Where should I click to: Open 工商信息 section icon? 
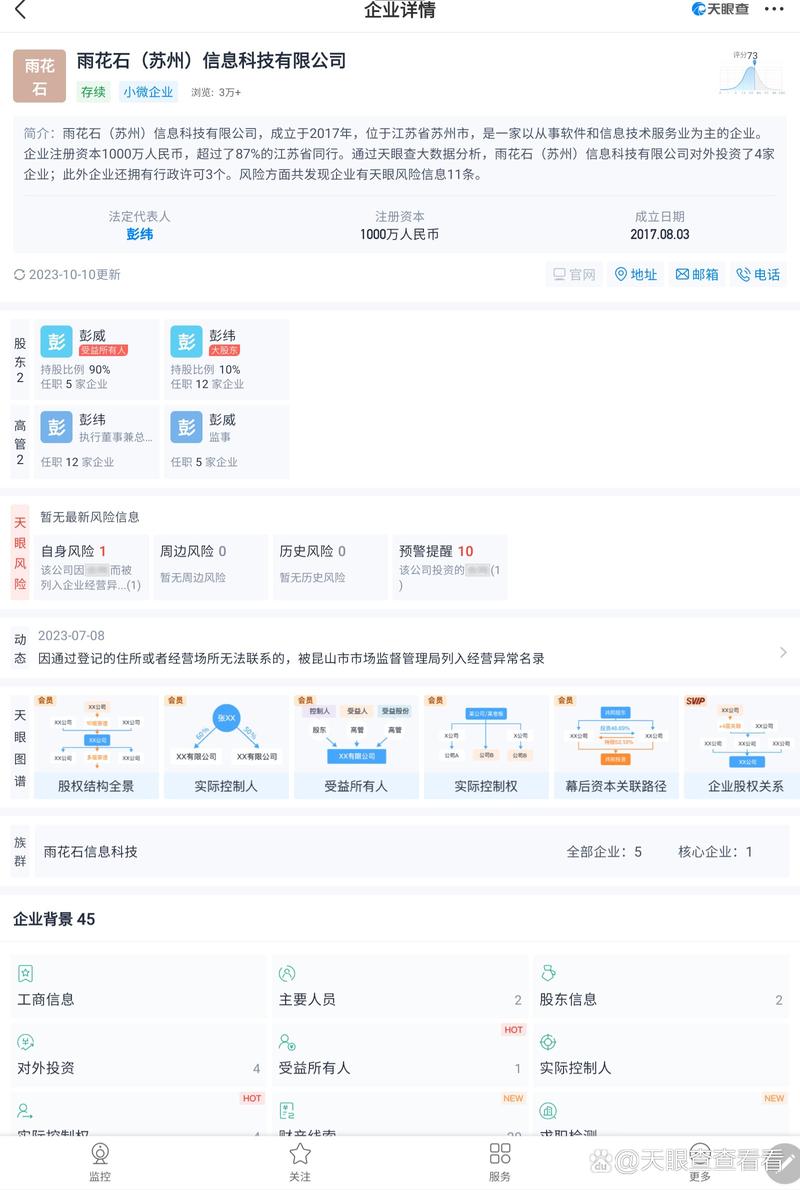point(25,973)
